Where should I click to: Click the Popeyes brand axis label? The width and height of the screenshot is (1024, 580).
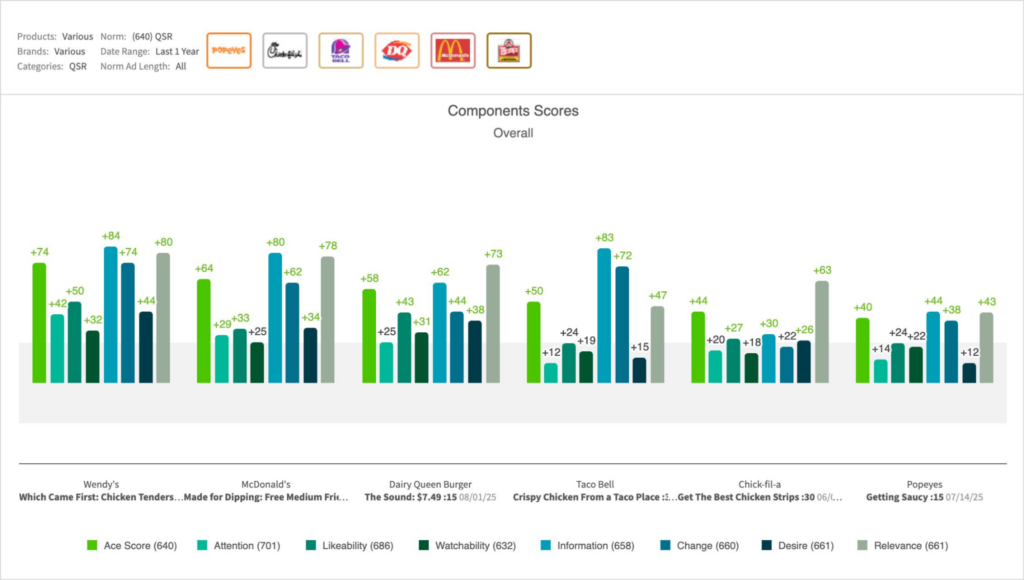tap(924, 485)
